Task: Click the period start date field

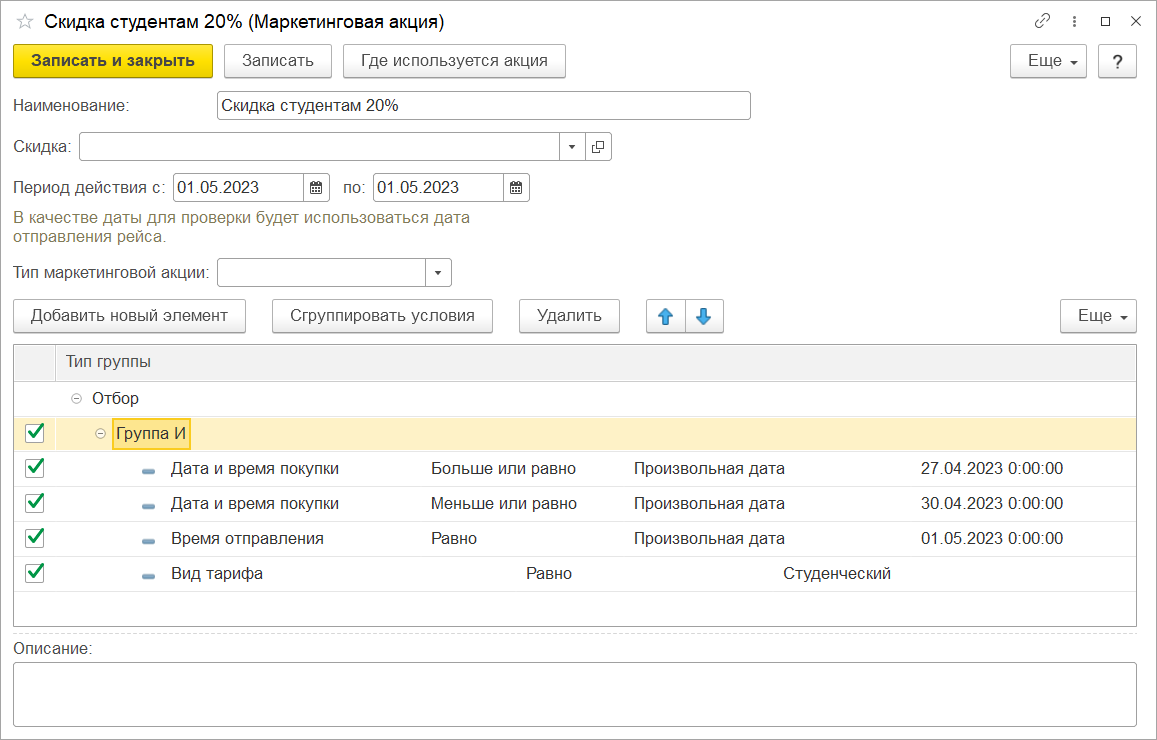Action: point(238,188)
